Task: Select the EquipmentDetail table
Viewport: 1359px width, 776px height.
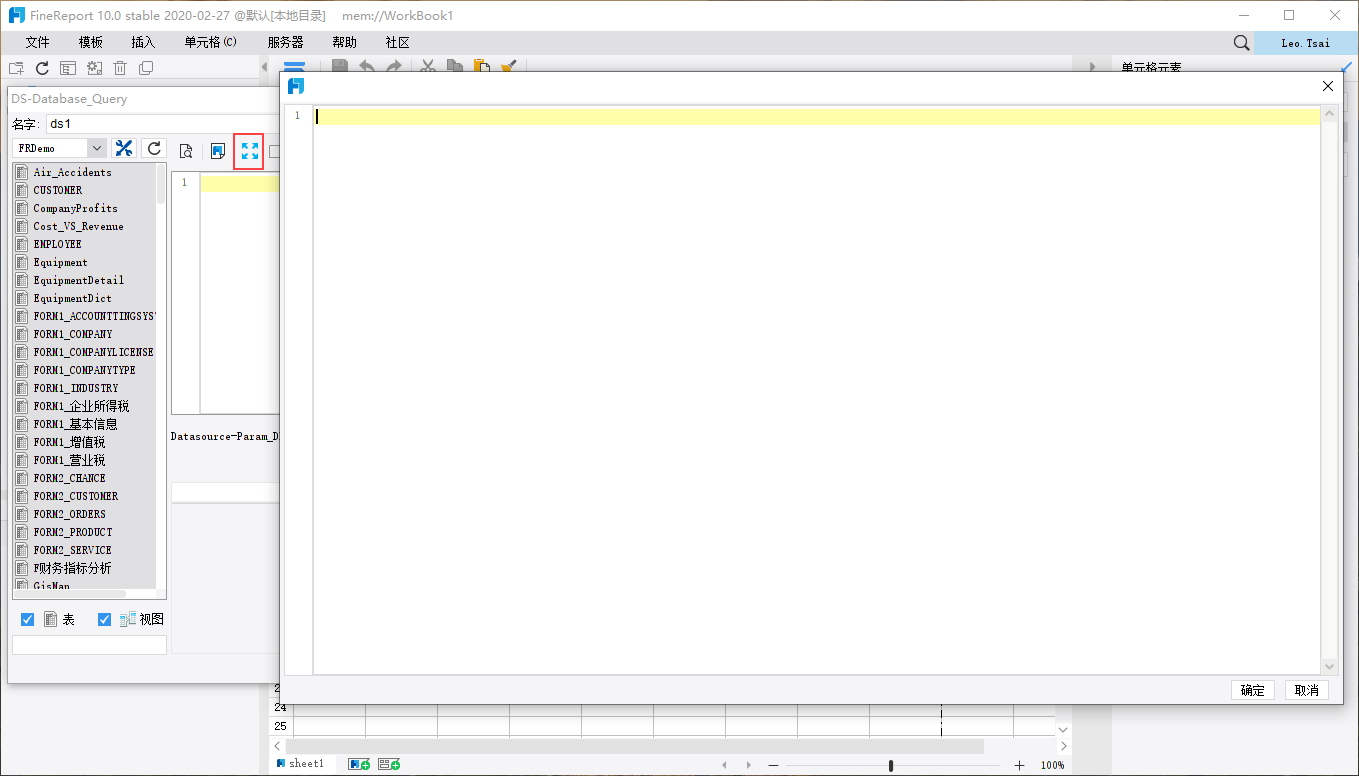Action: point(86,280)
